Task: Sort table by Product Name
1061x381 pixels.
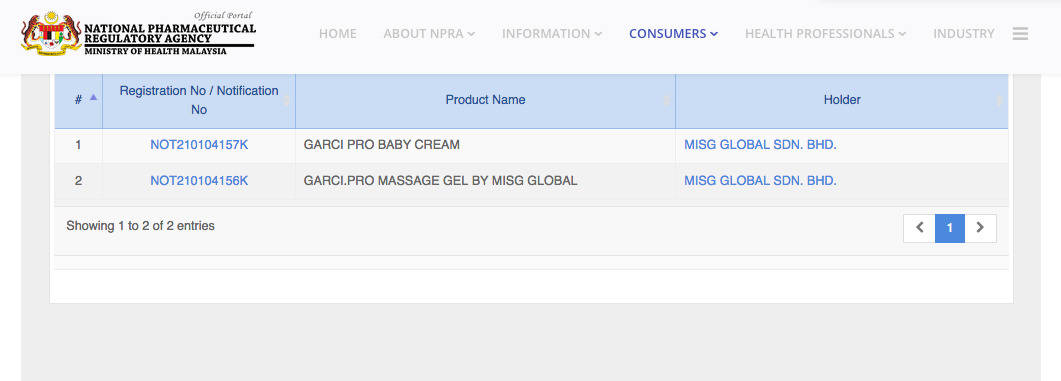Action: pyautogui.click(x=485, y=99)
